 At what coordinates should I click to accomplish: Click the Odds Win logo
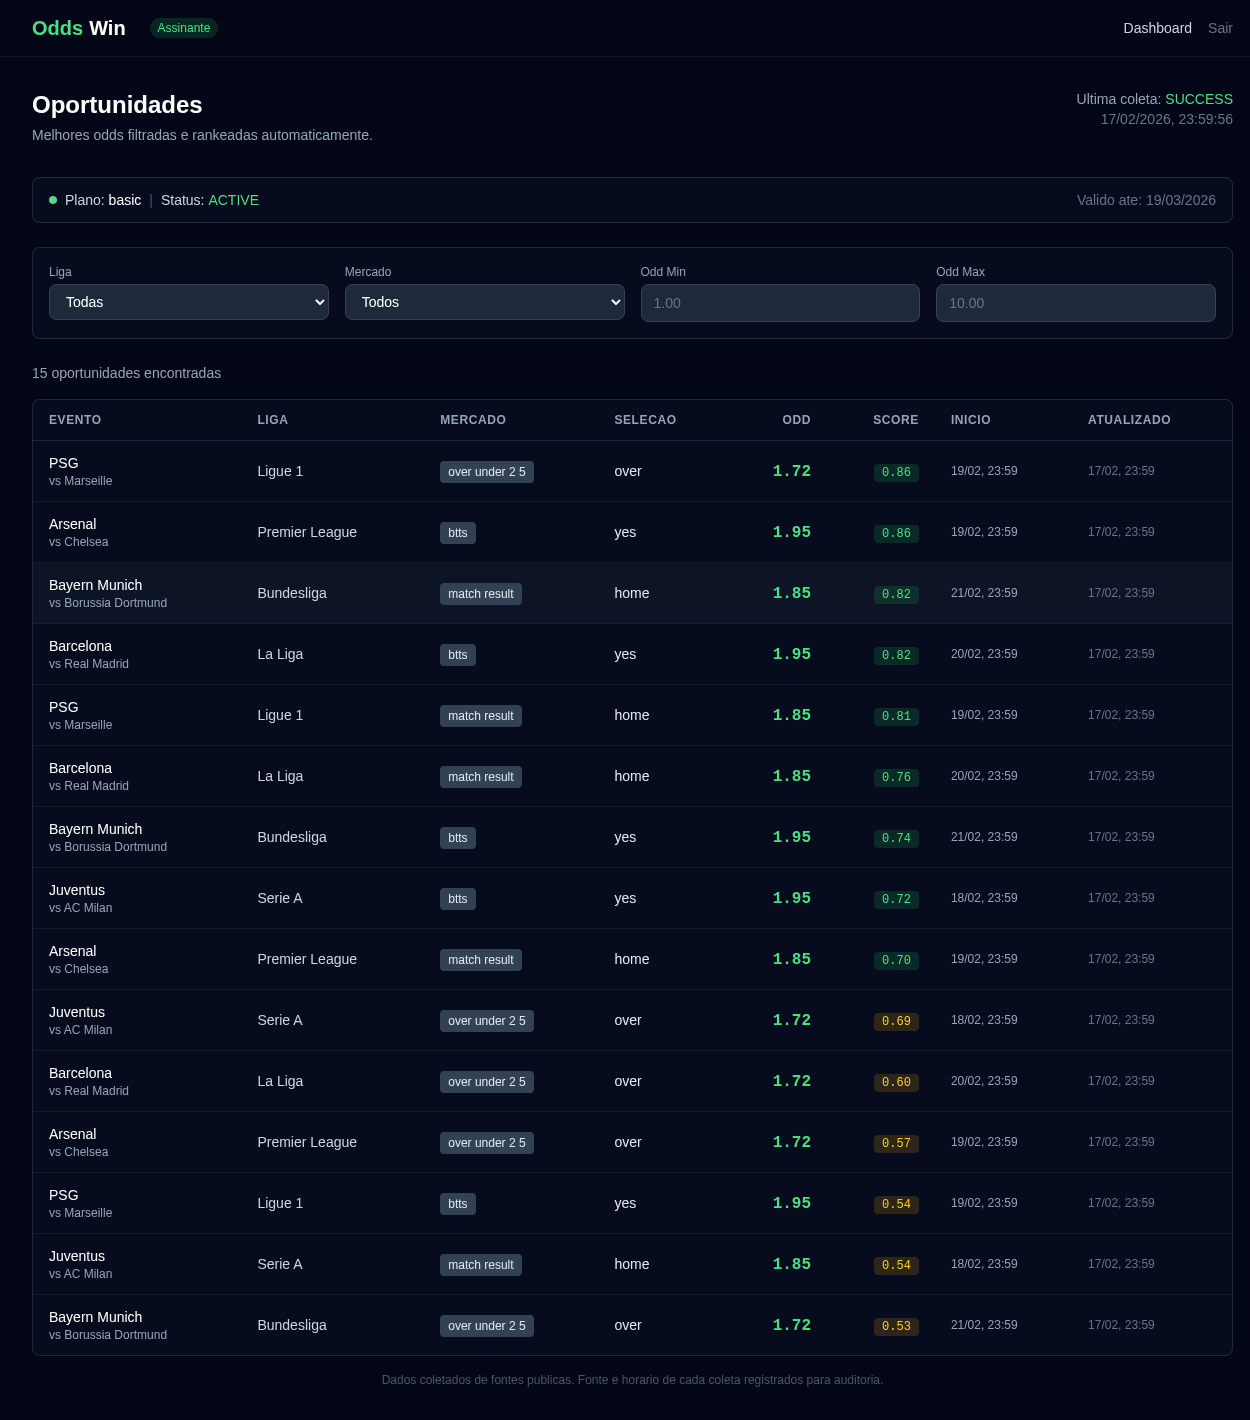pyautogui.click(x=79, y=28)
